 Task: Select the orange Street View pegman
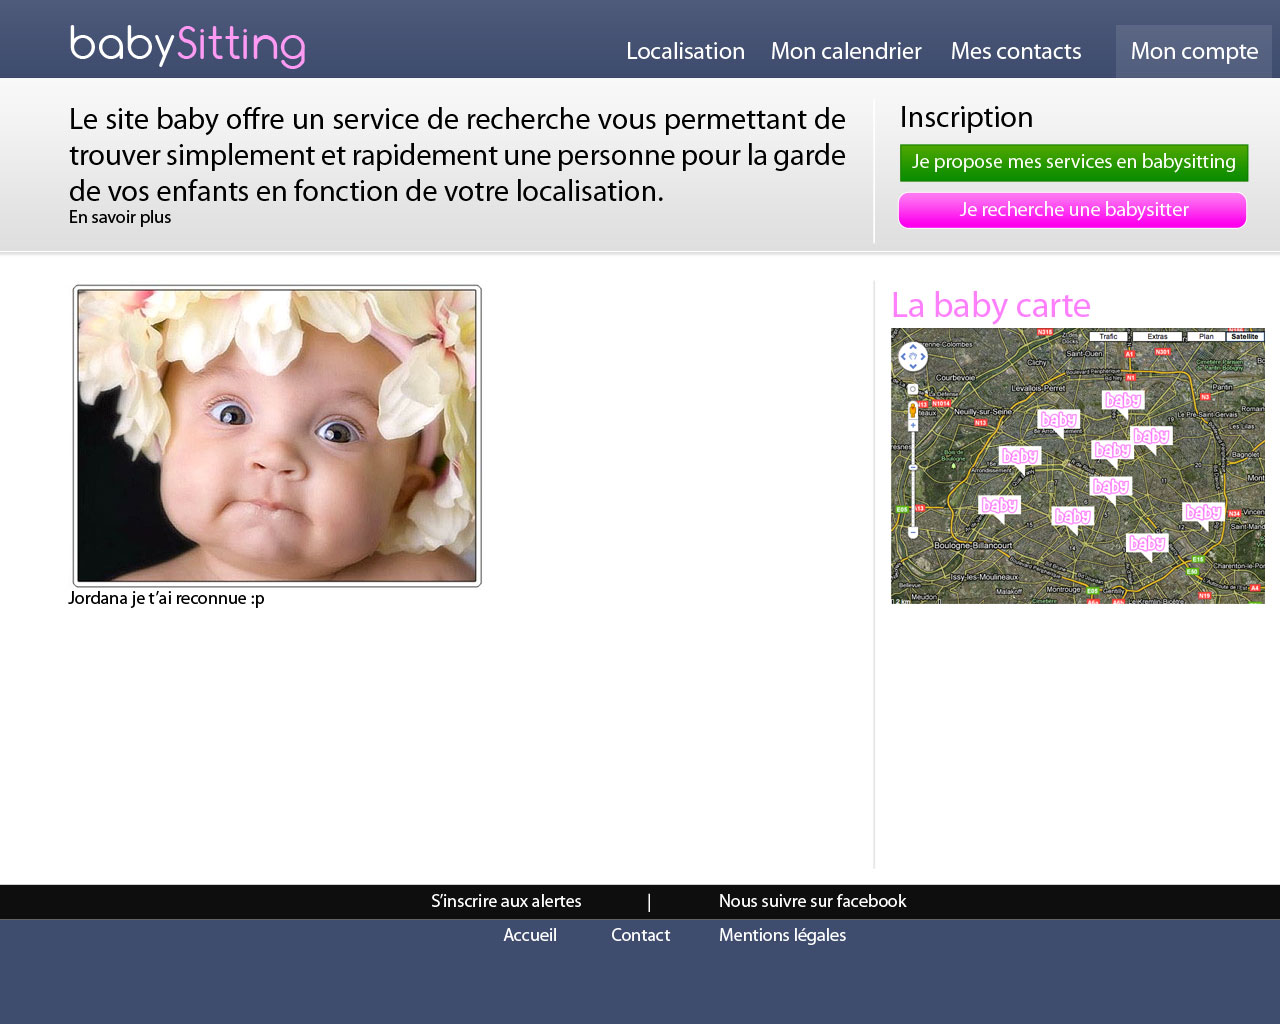(x=912, y=410)
